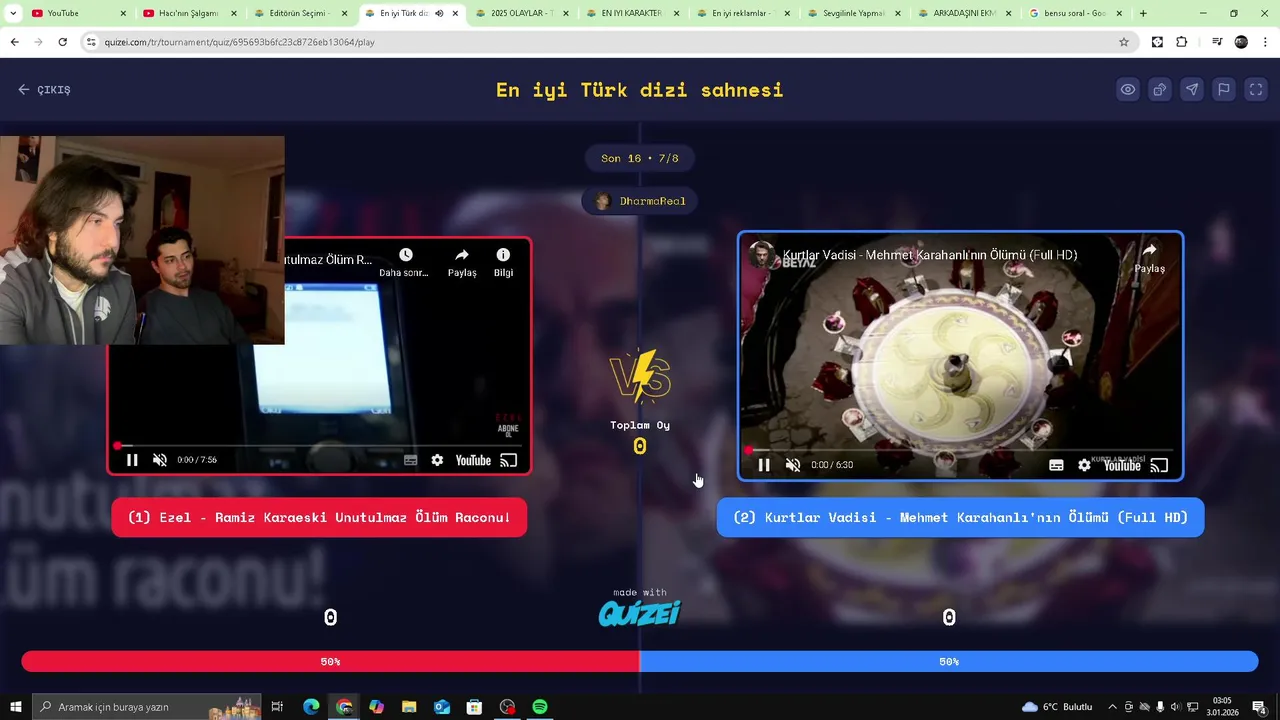Image resolution: width=1280 pixels, height=720 pixels.
Task: Pause the Ezel video on the left
Action: point(132,460)
